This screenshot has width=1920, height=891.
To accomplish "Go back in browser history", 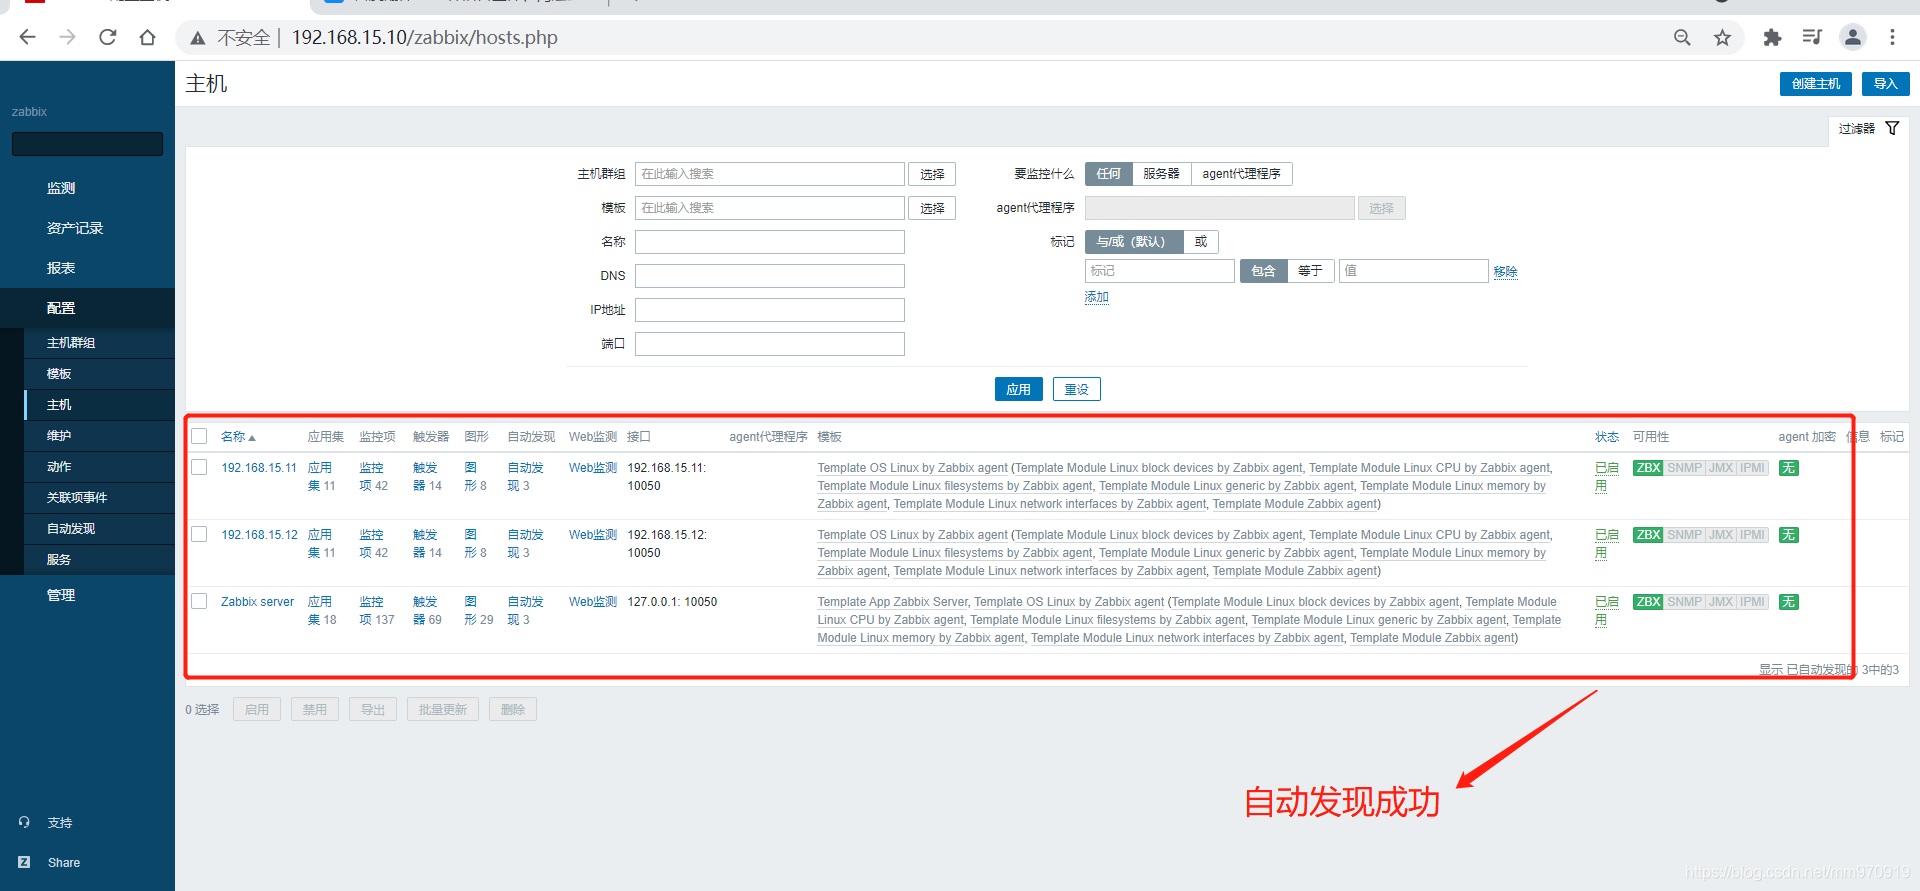I will pos(27,37).
